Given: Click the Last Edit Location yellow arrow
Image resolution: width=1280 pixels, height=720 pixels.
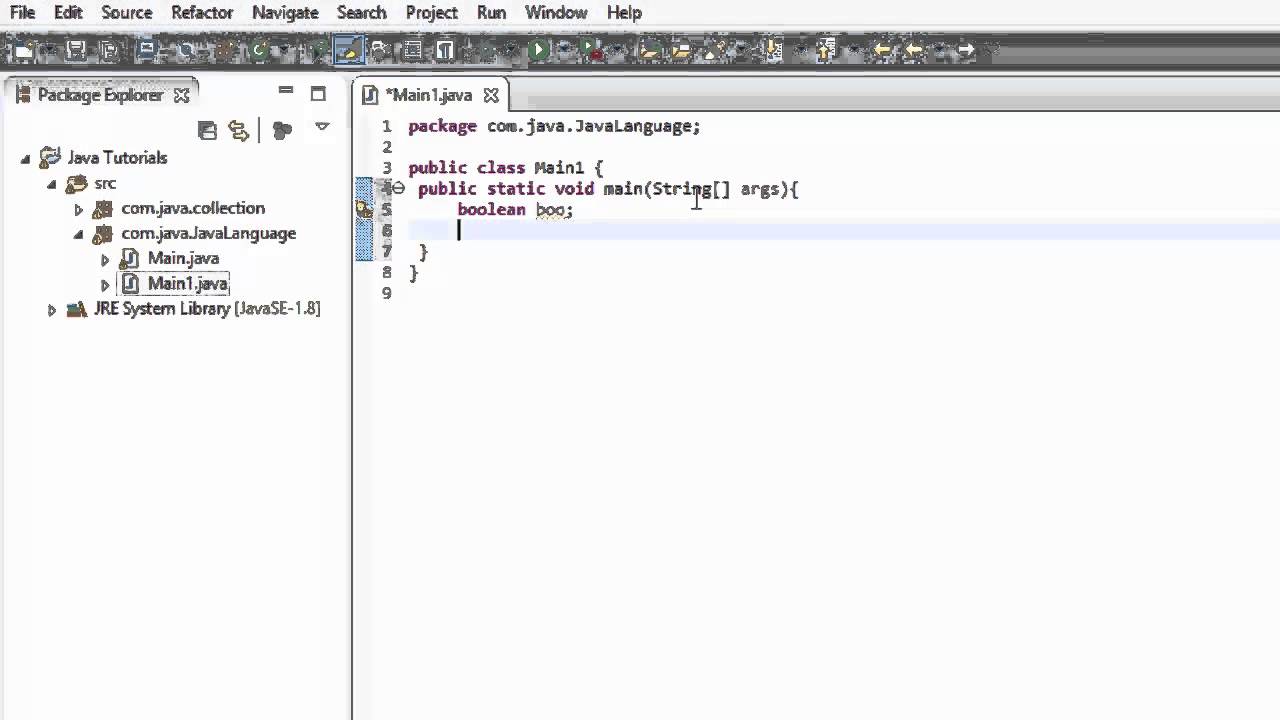Looking at the screenshot, I should pos(882,49).
